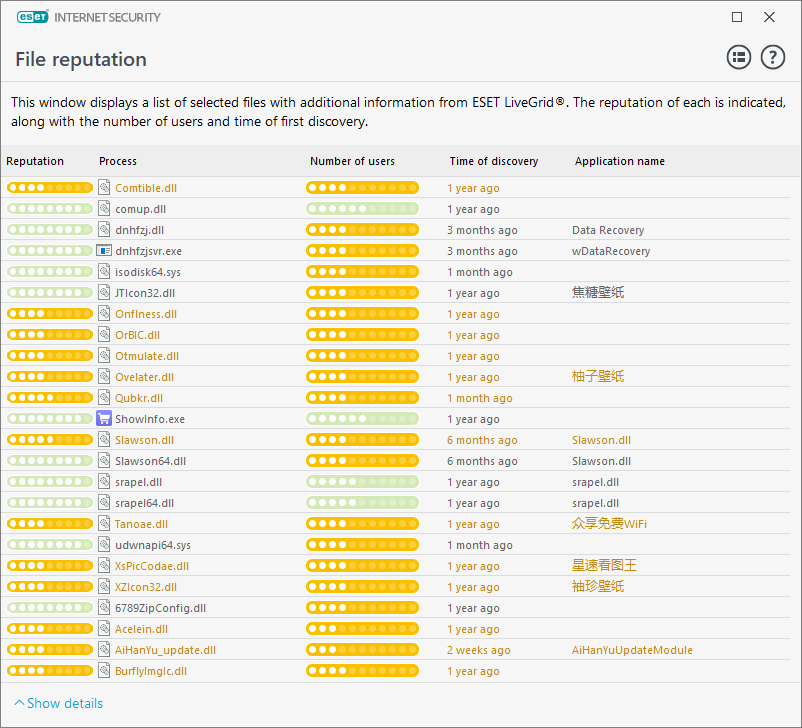Select the isodisk64.sys process name
The image size is (802, 728).
(148, 272)
